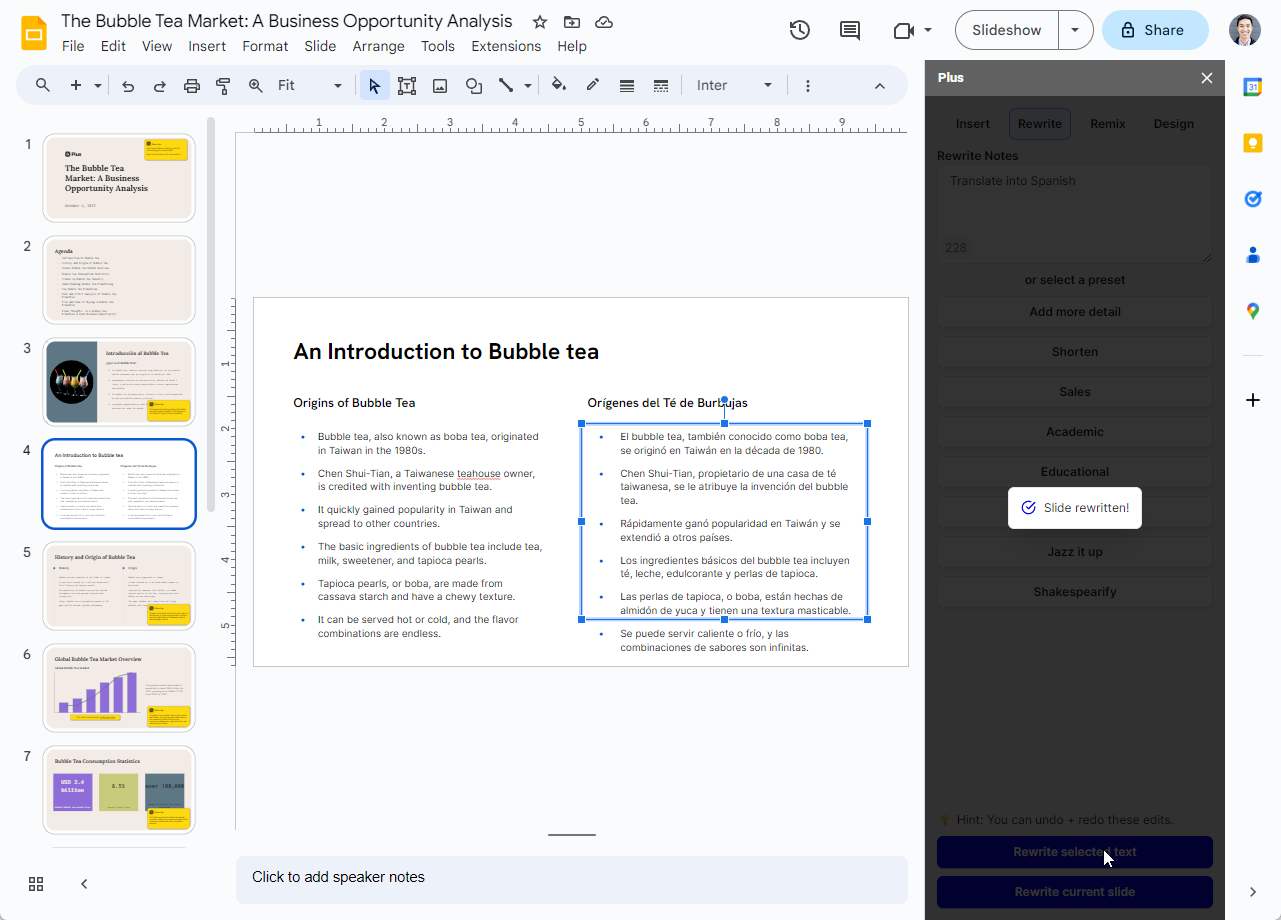Select the Shape tool
This screenshot has width=1281, height=920.
click(474, 85)
